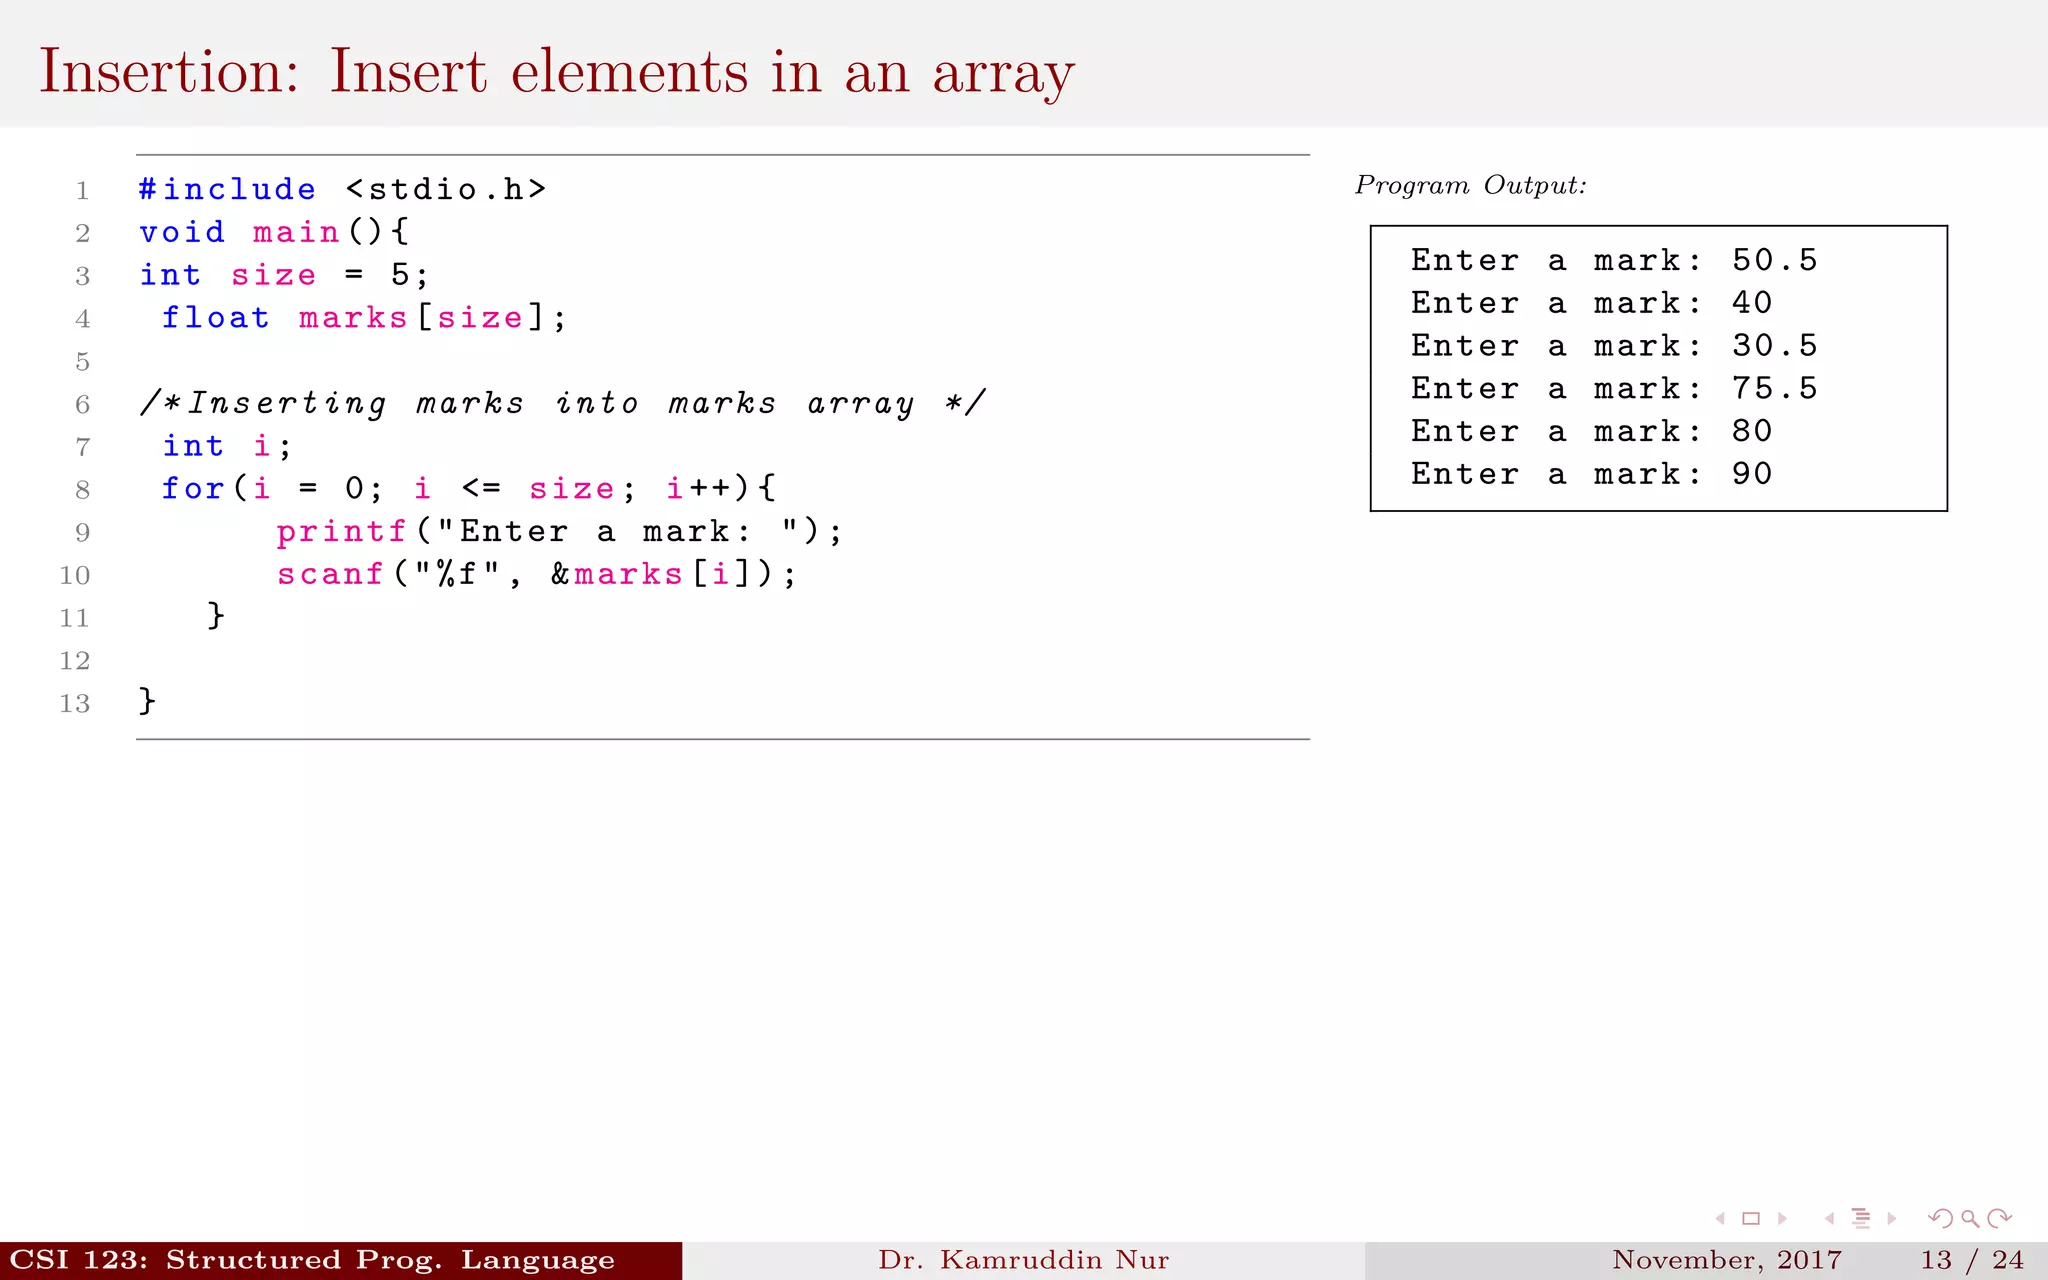
Task: Click footer date 'November, 2017'
Action: pyautogui.click(x=1727, y=1260)
